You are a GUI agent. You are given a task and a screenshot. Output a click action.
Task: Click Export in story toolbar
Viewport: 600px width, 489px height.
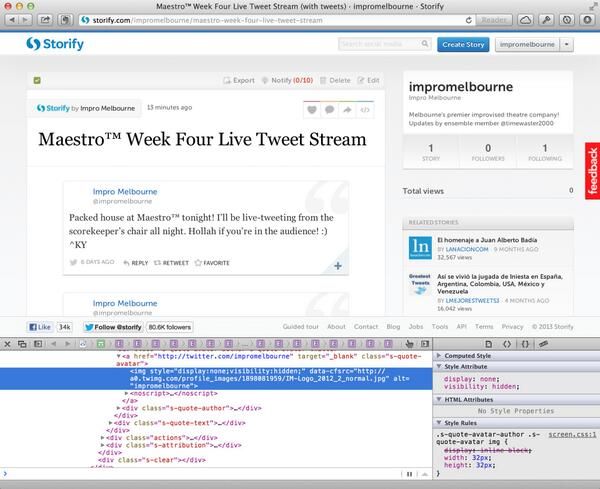click(239, 80)
